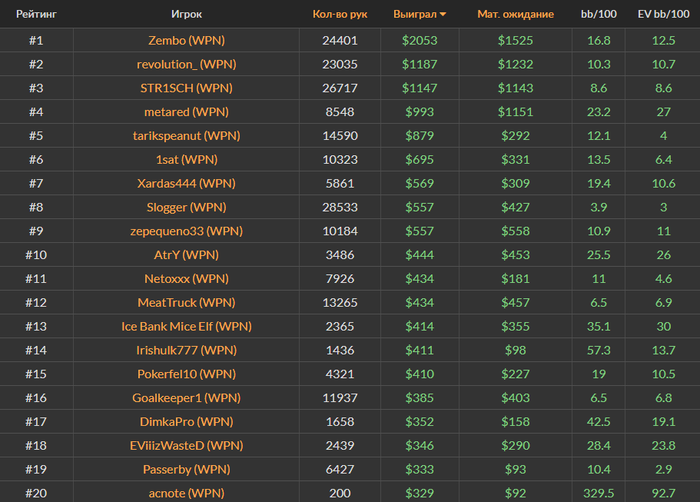Click the Игрок column header
The height and width of the screenshot is (502, 700).
pos(187,14)
